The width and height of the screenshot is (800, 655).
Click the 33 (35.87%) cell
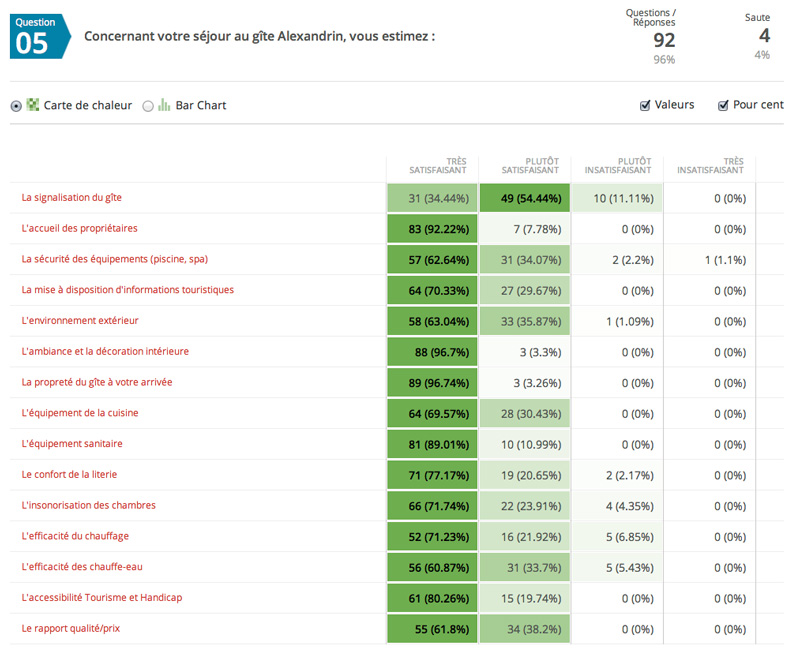pyautogui.click(x=524, y=321)
